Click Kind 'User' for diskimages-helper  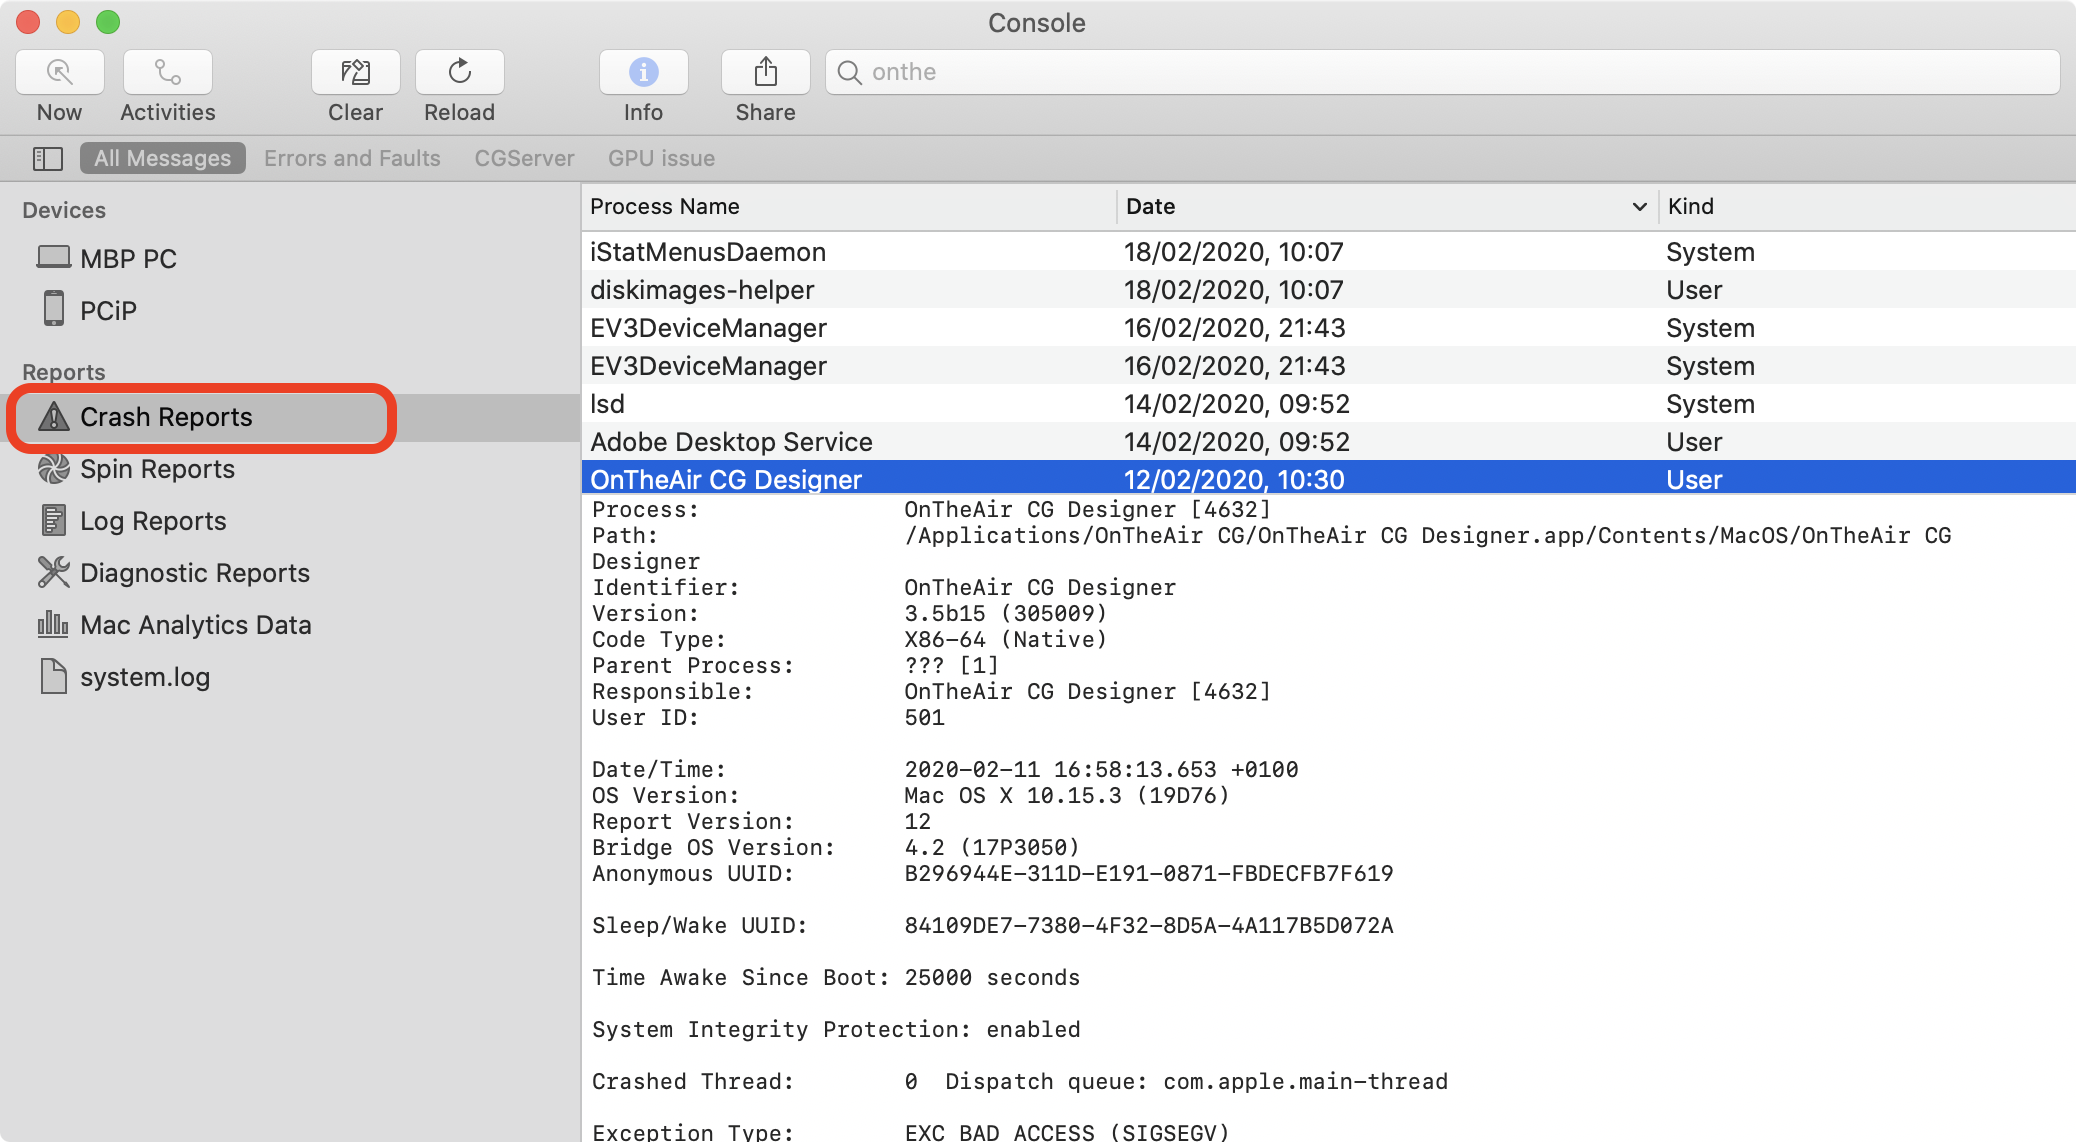pyautogui.click(x=1694, y=290)
